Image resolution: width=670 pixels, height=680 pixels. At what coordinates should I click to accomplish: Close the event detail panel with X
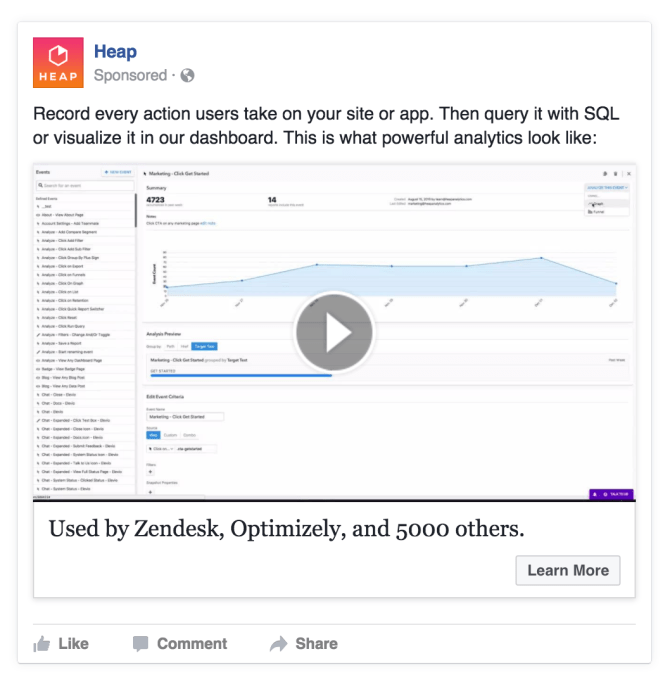point(629,173)
